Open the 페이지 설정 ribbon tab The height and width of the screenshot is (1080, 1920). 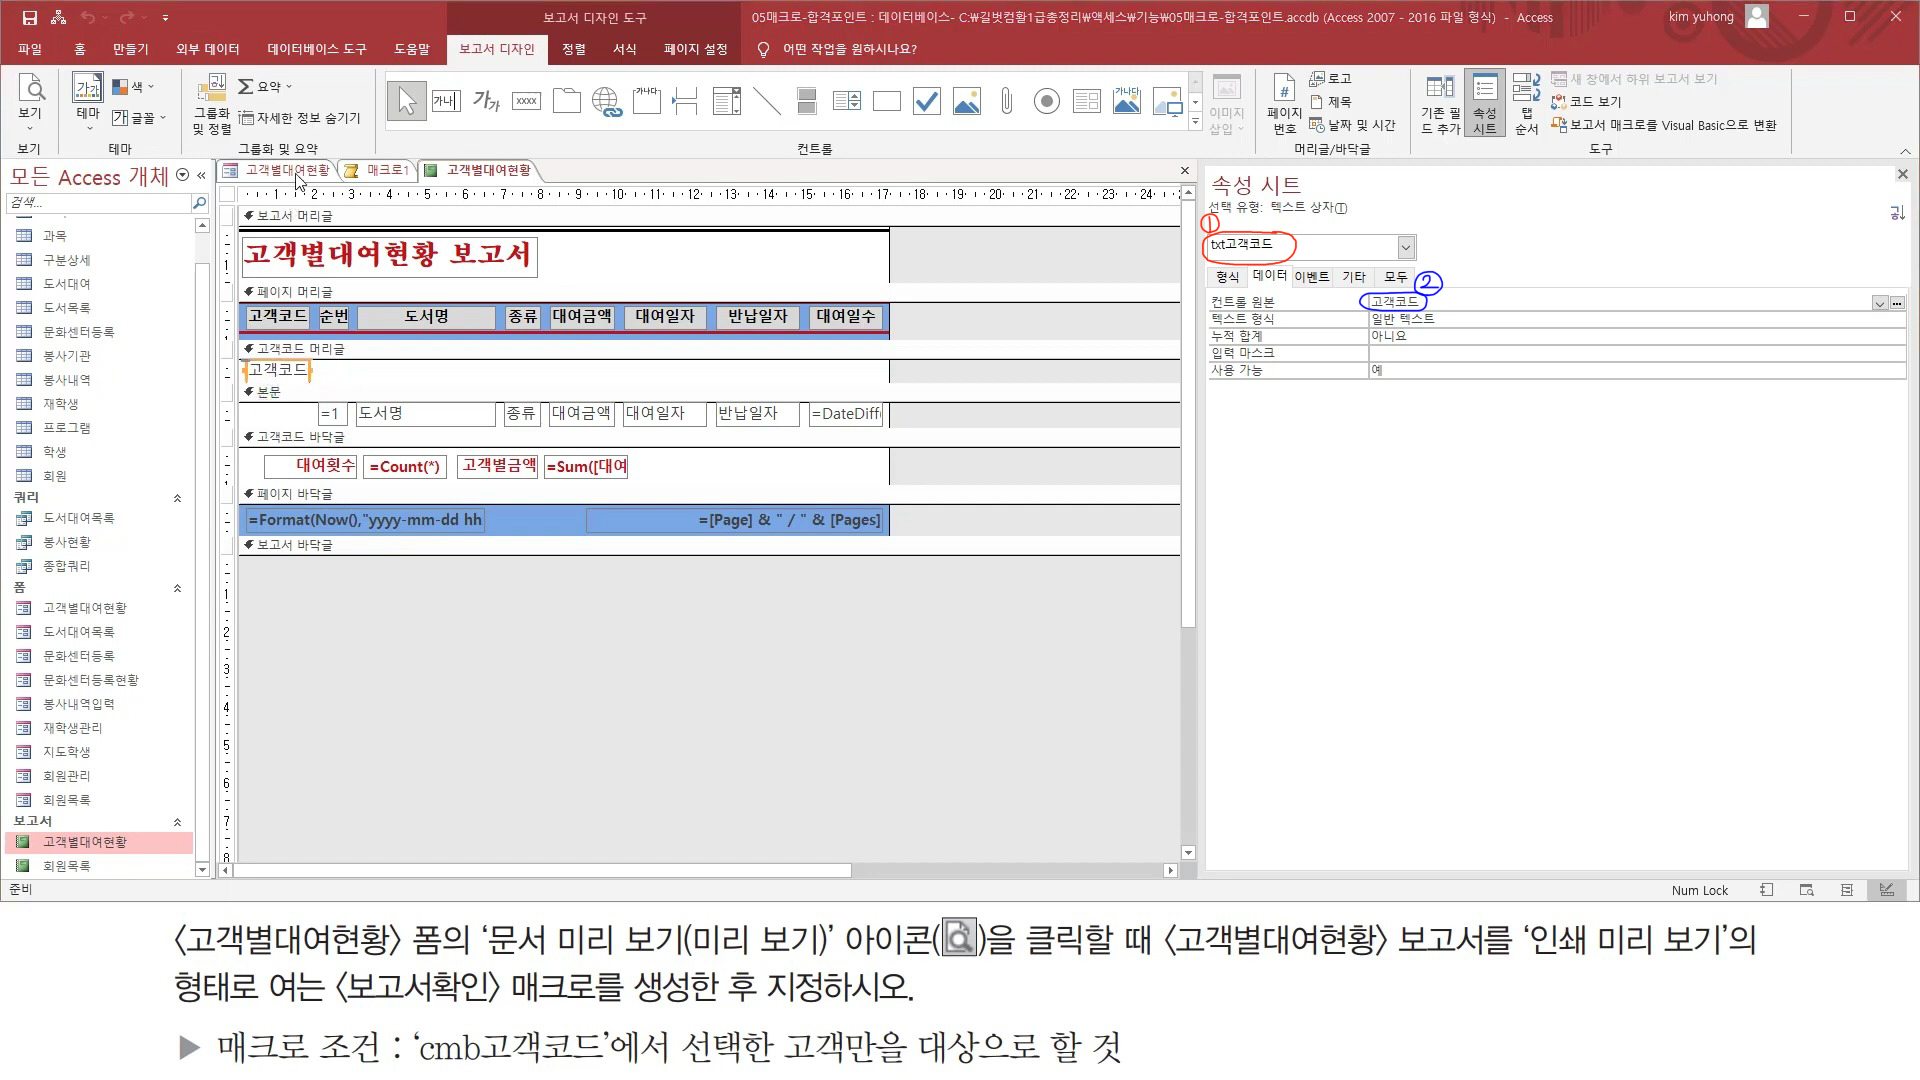point(695,49)
